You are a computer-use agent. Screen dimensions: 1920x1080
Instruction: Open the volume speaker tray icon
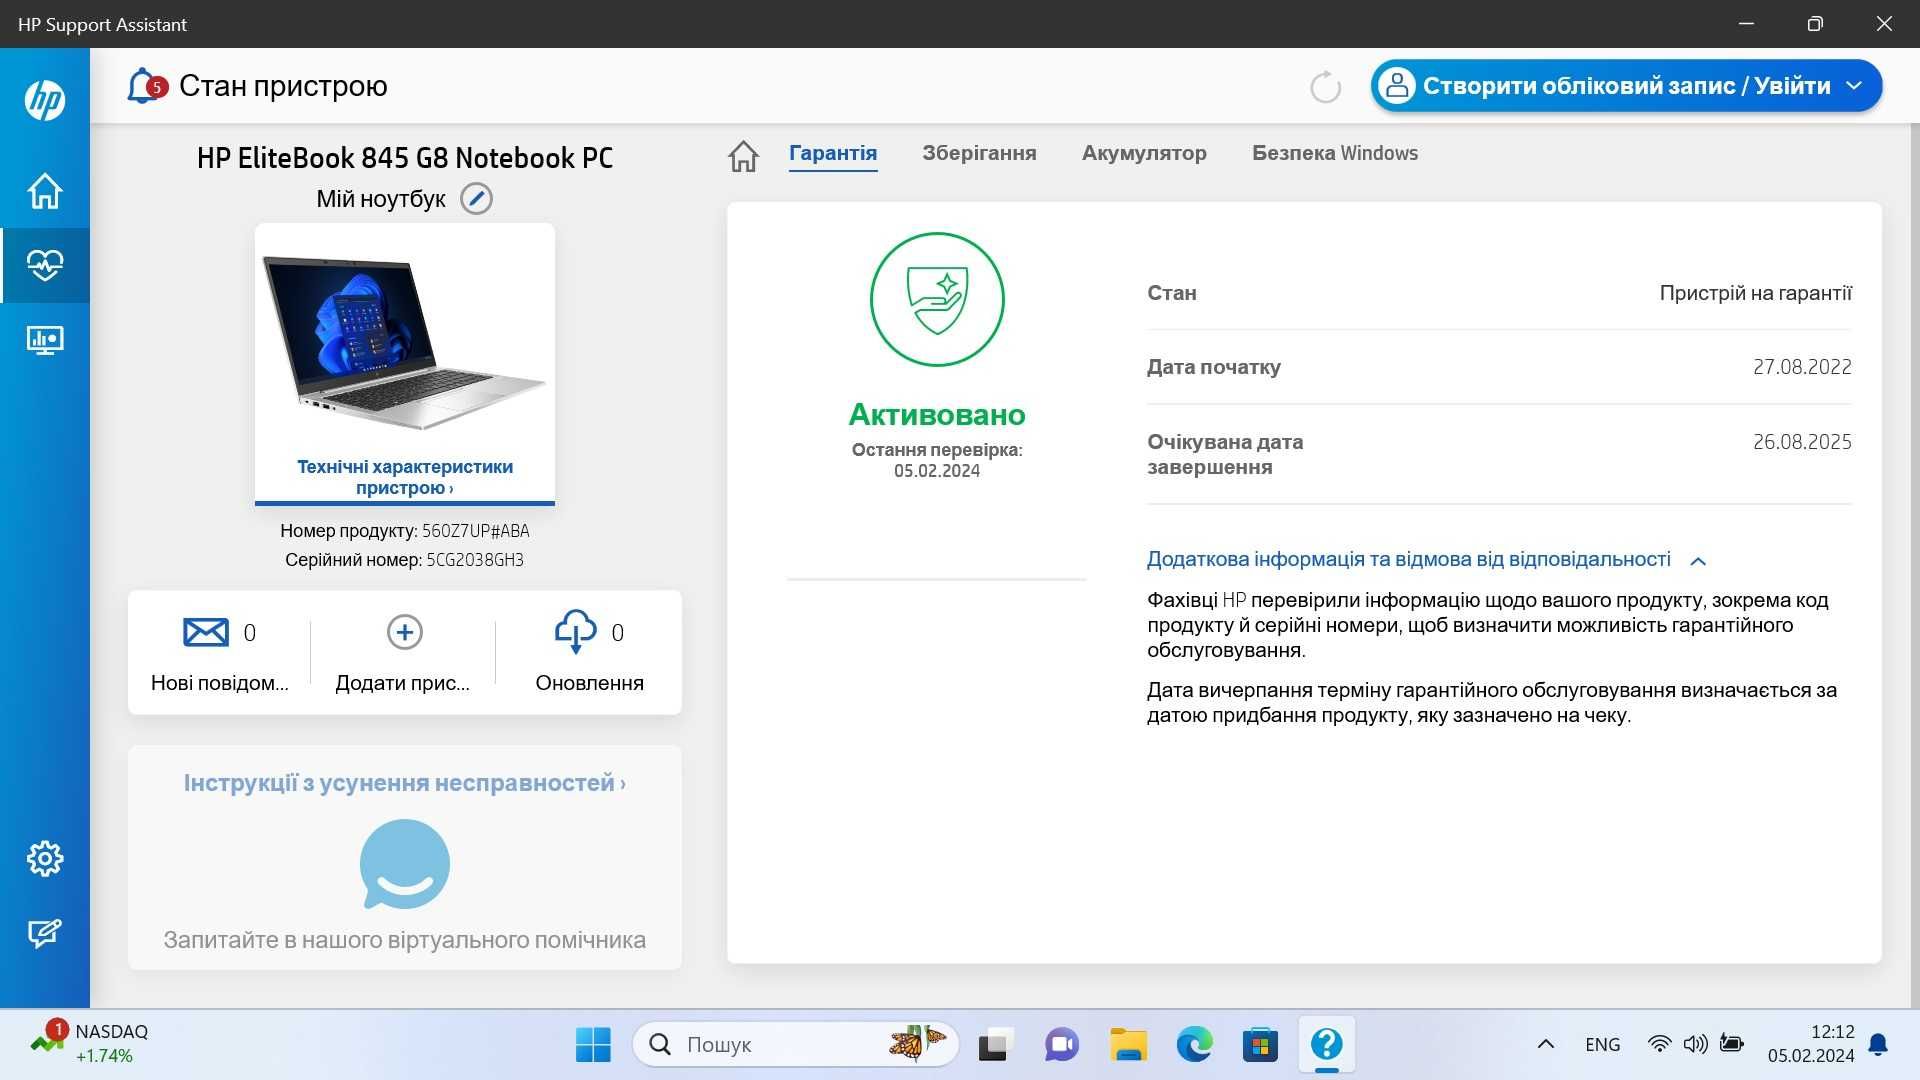(1695, 1044)
